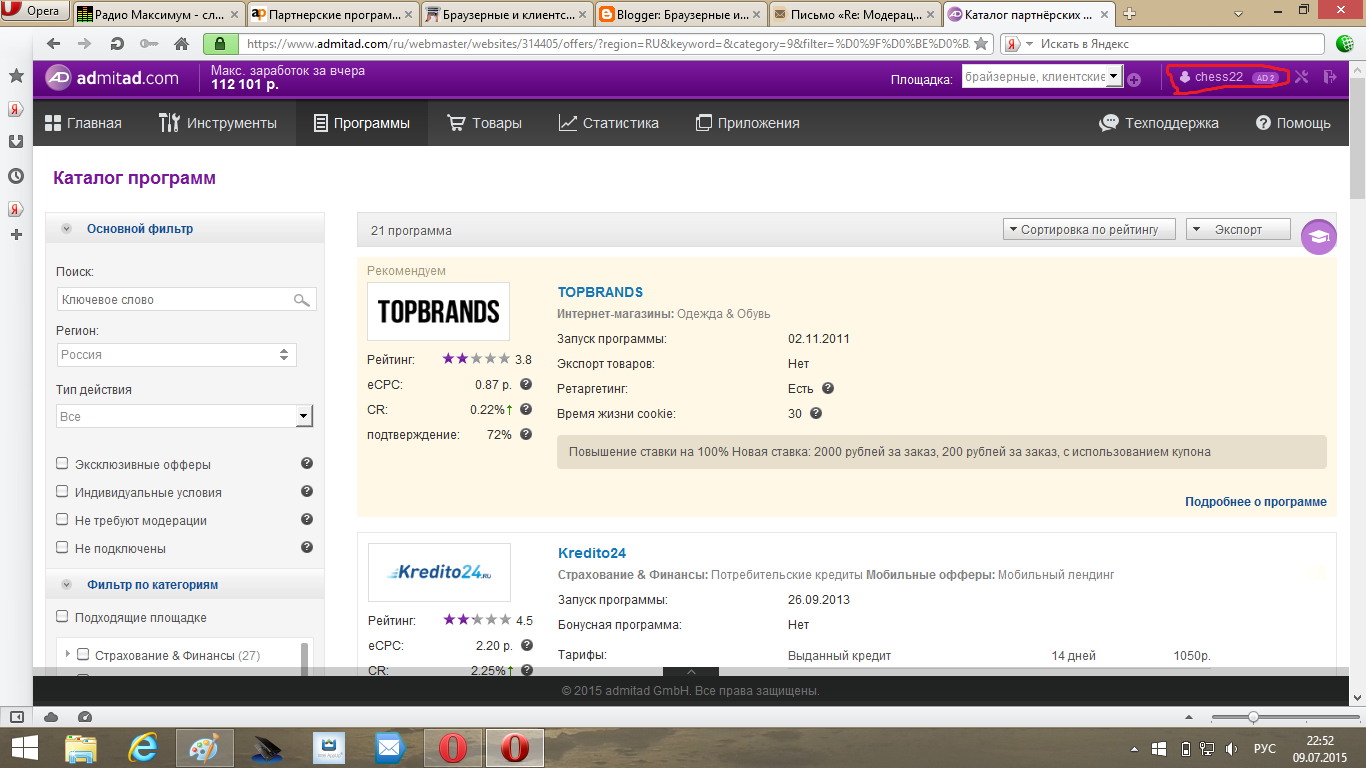Click the TOPBRANDS logo thumbnail
The image size is (1366, 768).
click(x=439, y=311)
